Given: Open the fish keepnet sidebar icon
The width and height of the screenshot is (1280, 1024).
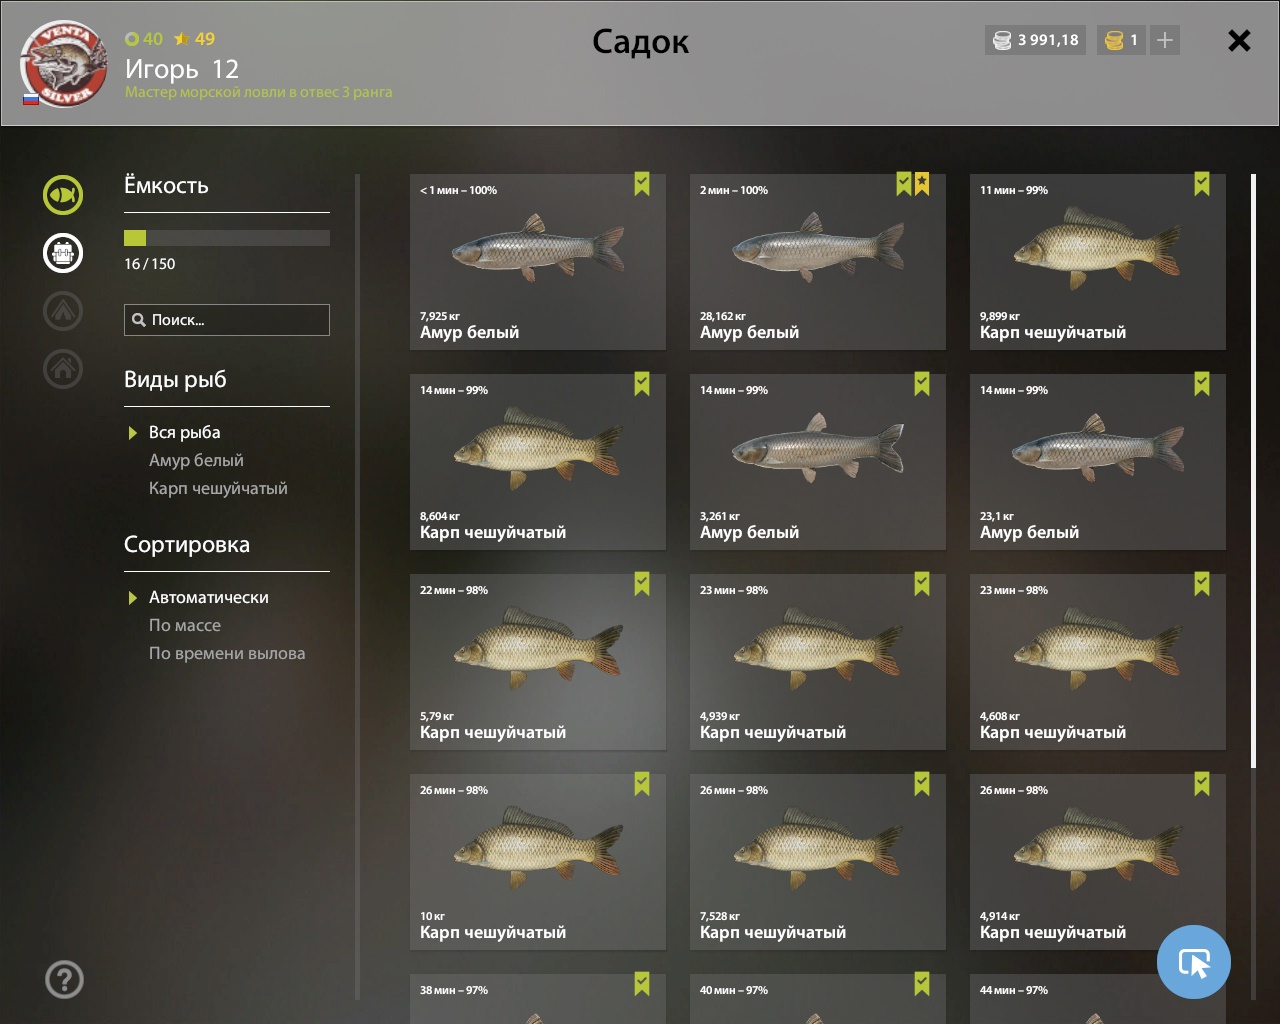Looking at the screenshot, I should [63, 195].
